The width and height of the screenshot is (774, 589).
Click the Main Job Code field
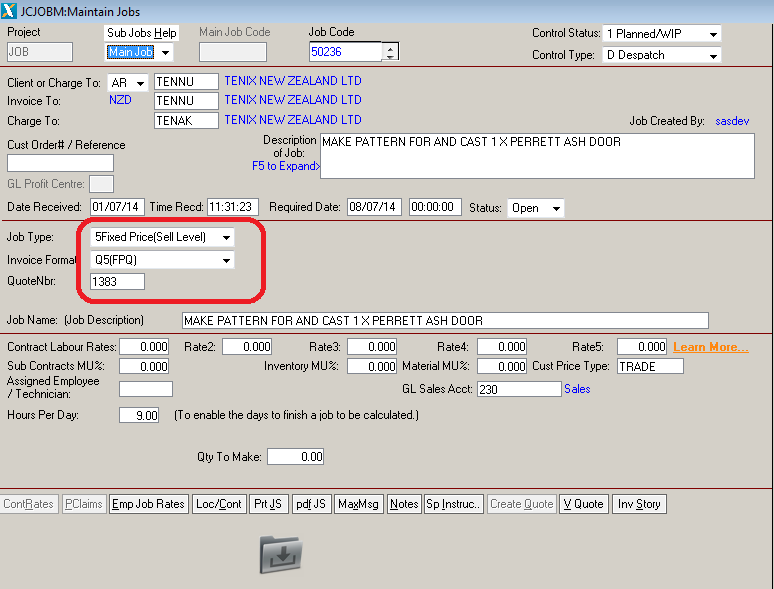(233, 52)
